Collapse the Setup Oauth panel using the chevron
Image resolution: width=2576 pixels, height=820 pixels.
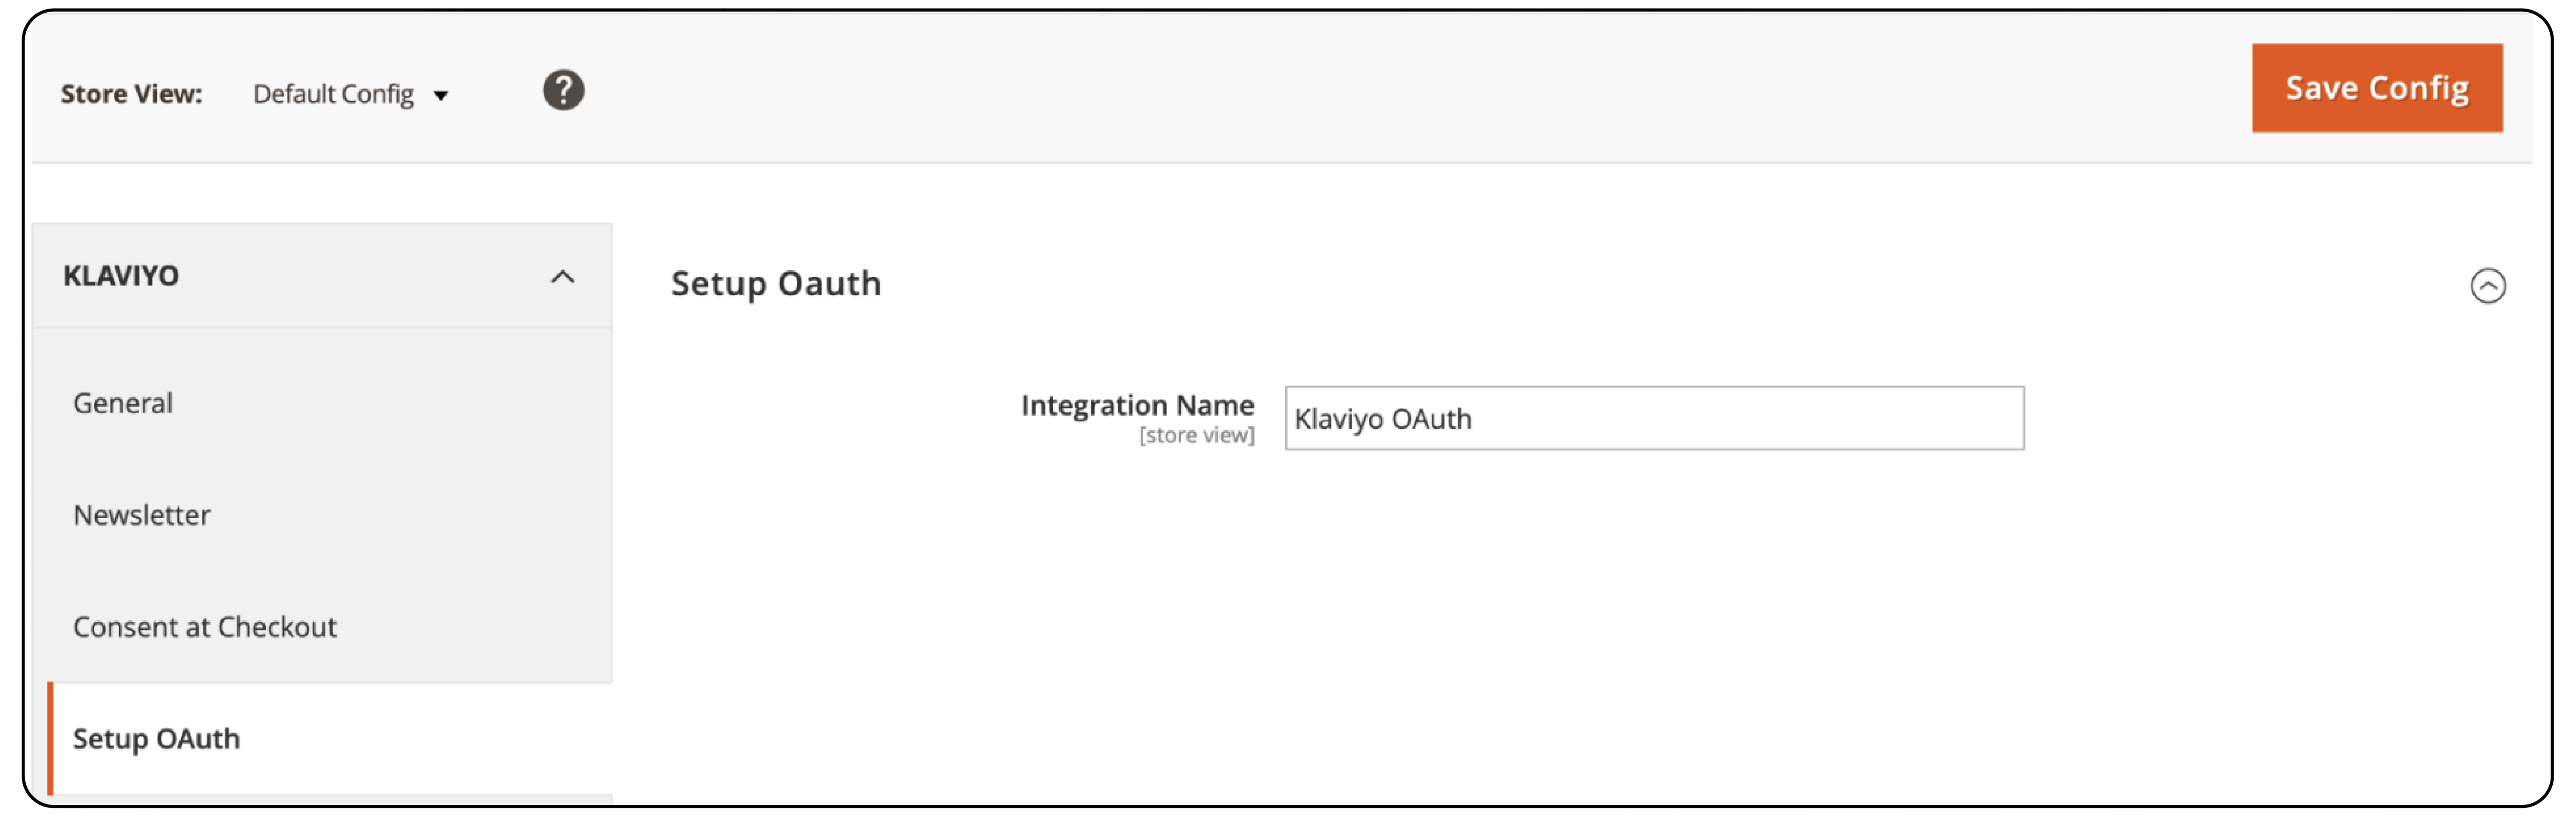[x=2489, y=286]
